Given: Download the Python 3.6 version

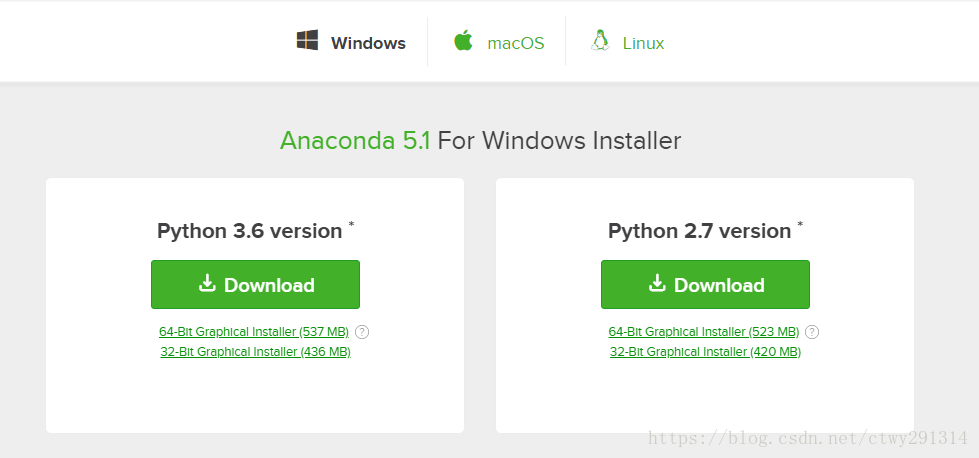Looking at the screenshot, I should pos(255,285).
